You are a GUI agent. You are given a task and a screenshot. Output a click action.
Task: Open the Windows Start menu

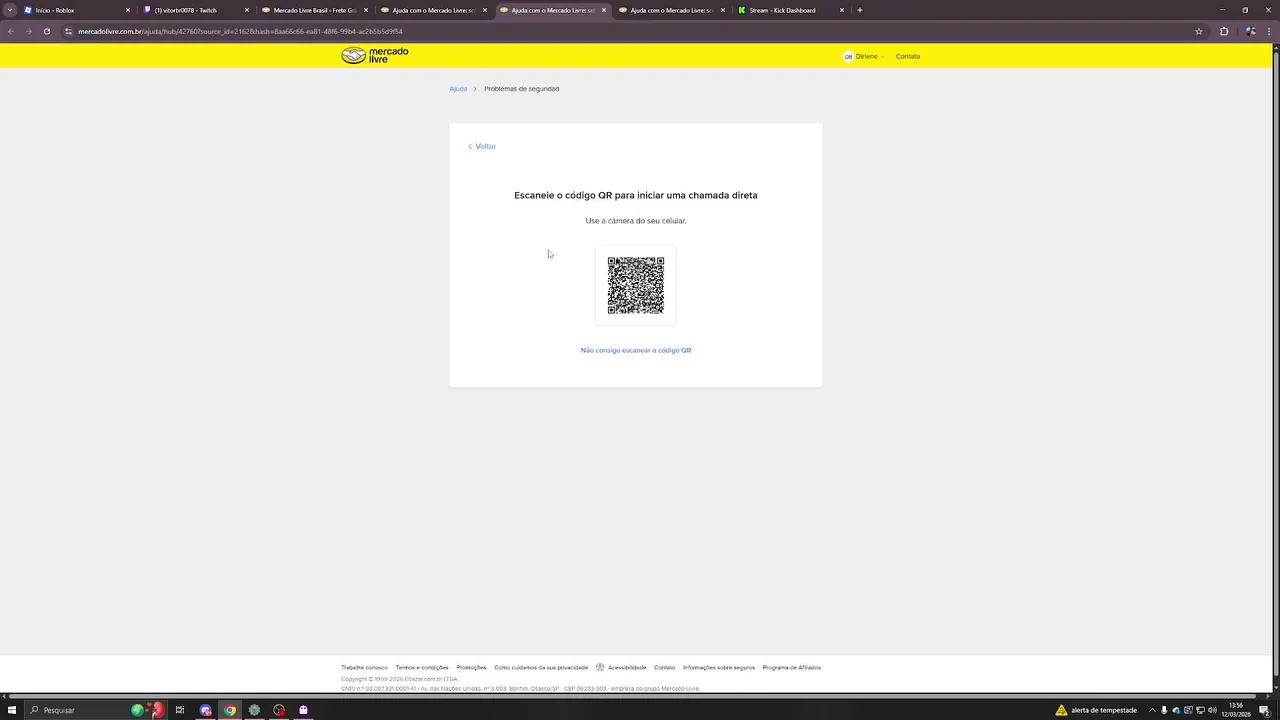tap(12, 710)
